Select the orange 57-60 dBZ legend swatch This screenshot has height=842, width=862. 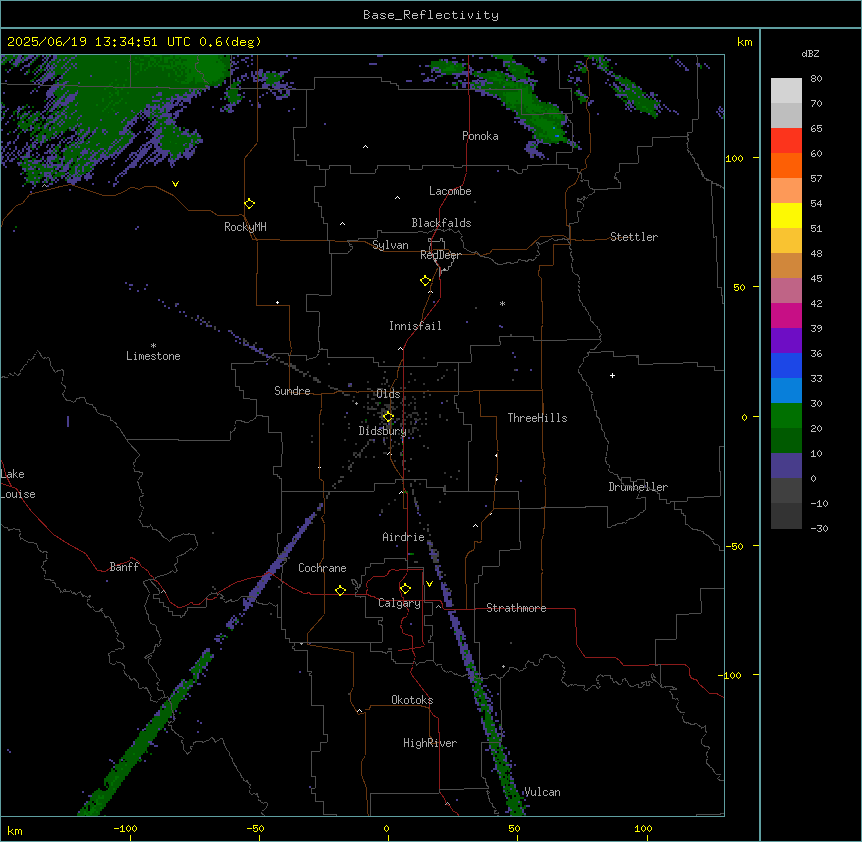[786, 165]
